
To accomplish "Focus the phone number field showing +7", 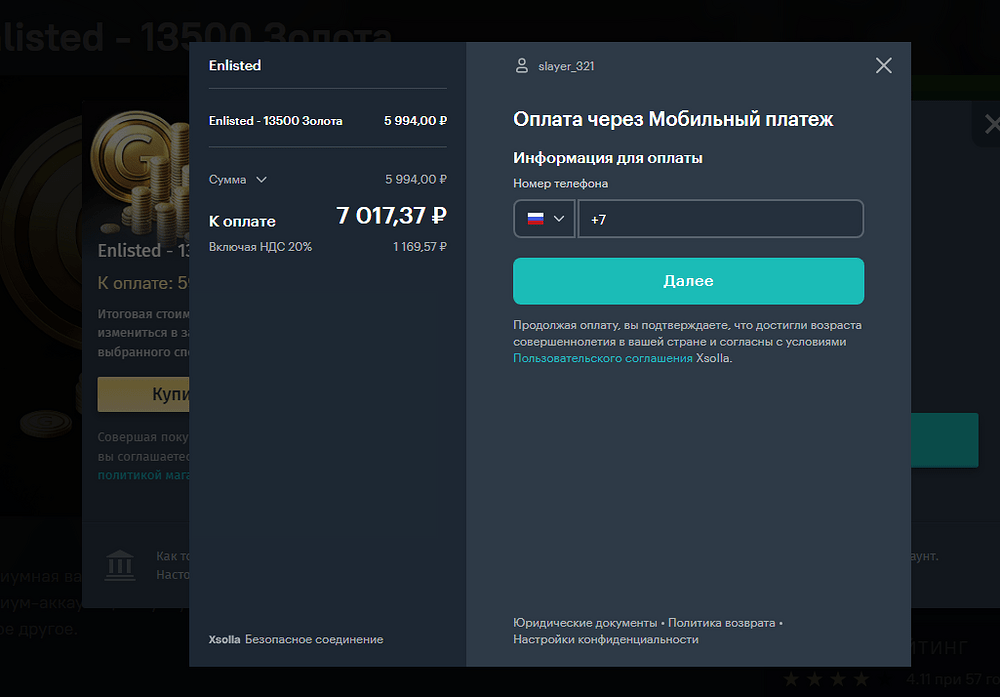I will click(x=721, y=219).
